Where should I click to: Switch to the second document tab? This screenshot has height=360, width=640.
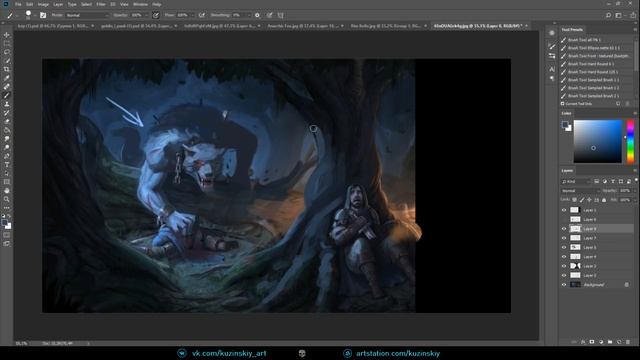click(x=139, y=26)
